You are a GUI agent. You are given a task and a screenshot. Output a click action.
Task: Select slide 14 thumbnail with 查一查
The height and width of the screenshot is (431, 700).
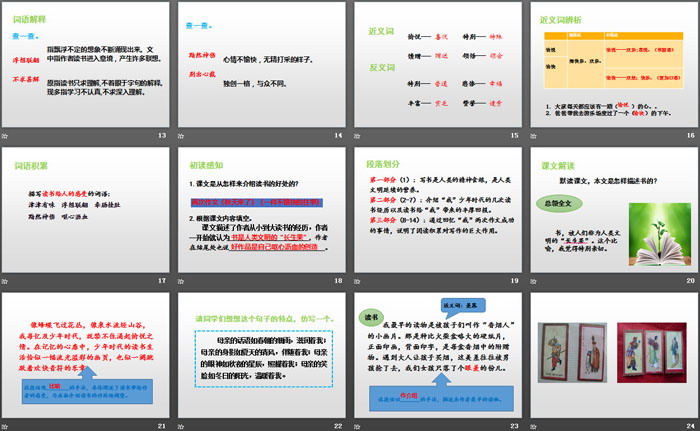pos(262,65)
